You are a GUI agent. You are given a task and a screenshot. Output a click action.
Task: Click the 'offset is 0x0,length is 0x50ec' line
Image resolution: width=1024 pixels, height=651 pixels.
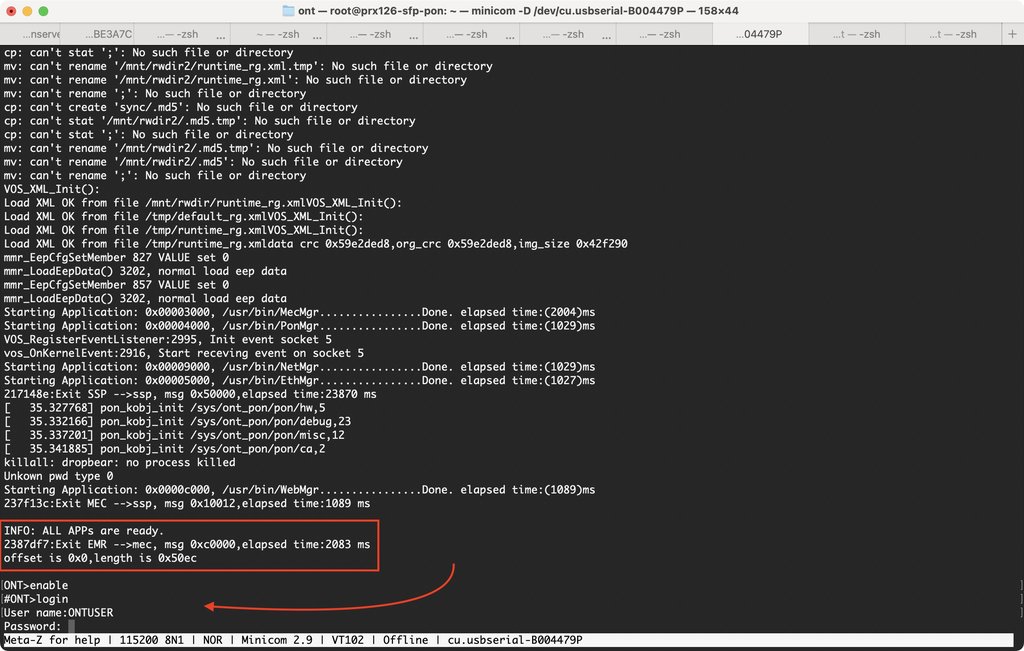pyautogui.click(x=100, y=558)
